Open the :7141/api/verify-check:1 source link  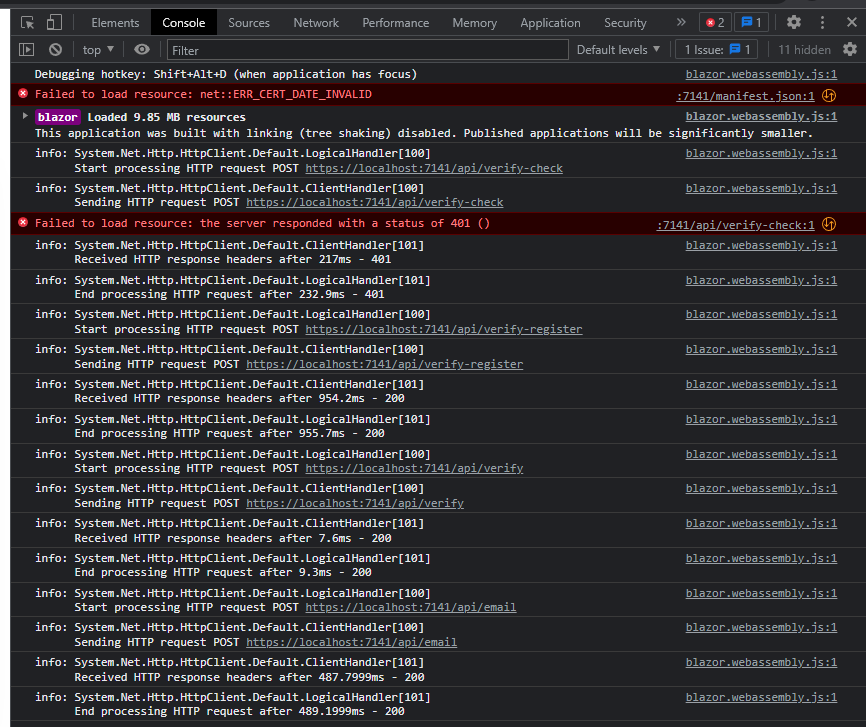735,225
